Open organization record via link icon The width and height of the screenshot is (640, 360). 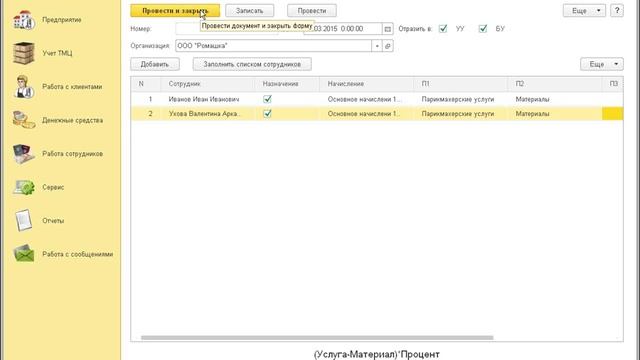[388, 46]
